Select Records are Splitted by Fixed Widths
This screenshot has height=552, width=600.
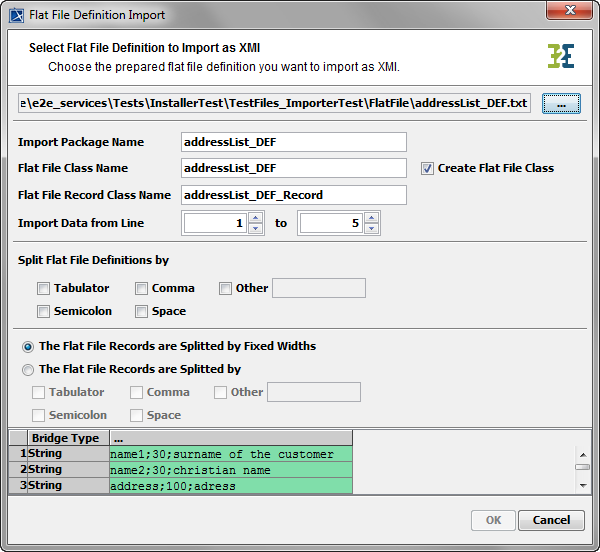click(x=28, y=346)
